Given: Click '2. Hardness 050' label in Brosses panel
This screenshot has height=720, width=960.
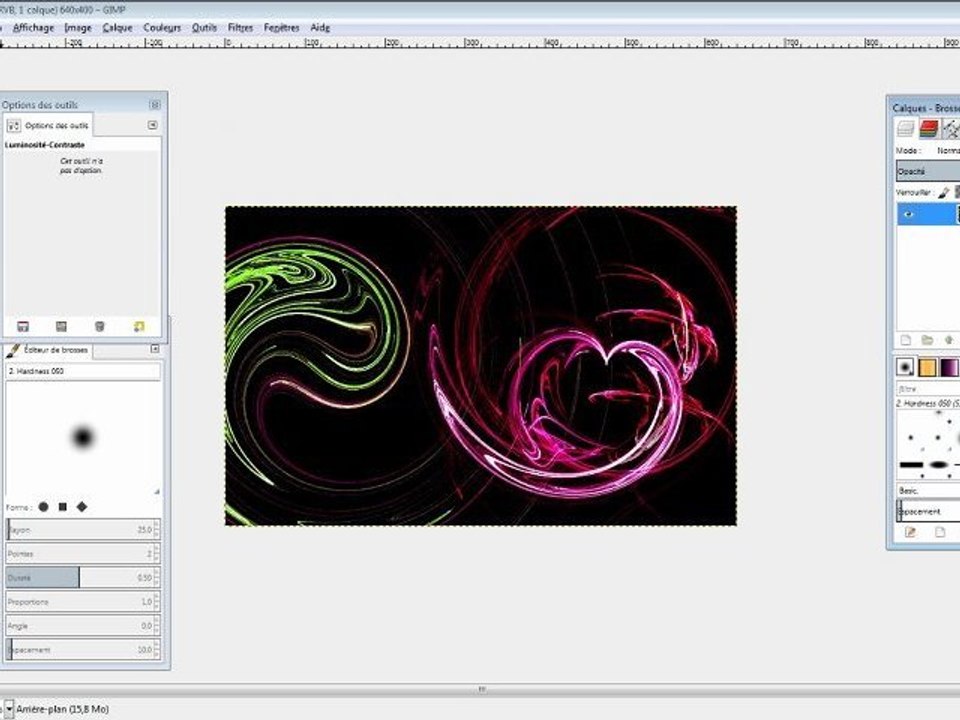Looking at the screenshot, I should click(927, 404).
